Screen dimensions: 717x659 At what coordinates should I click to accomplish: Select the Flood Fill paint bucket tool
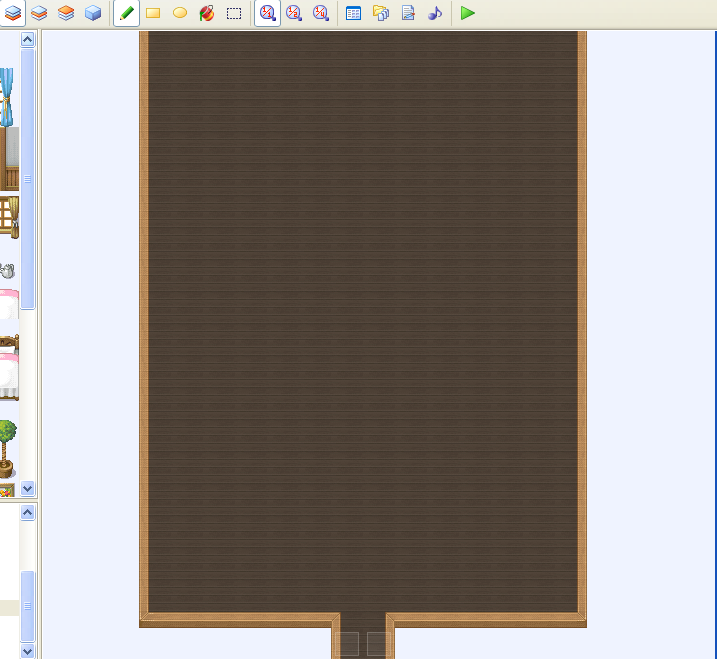coord(207,13)
